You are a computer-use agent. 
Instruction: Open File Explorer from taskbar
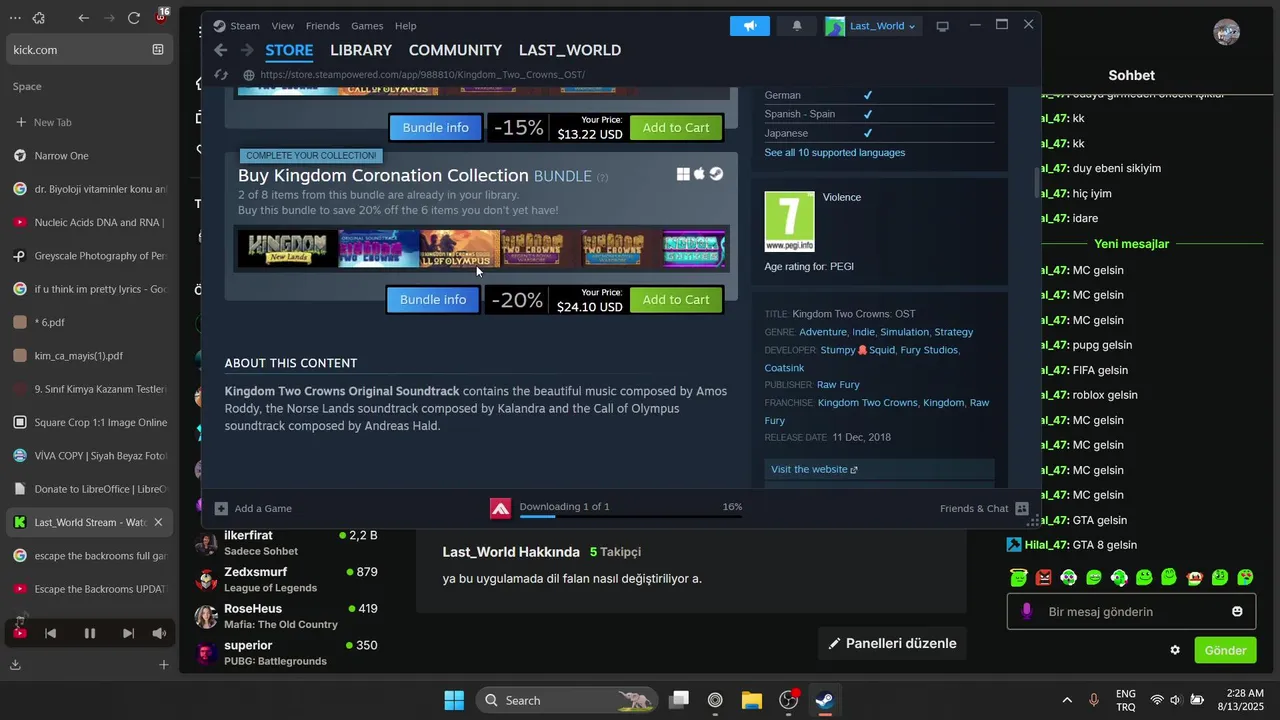pos(752,700)
